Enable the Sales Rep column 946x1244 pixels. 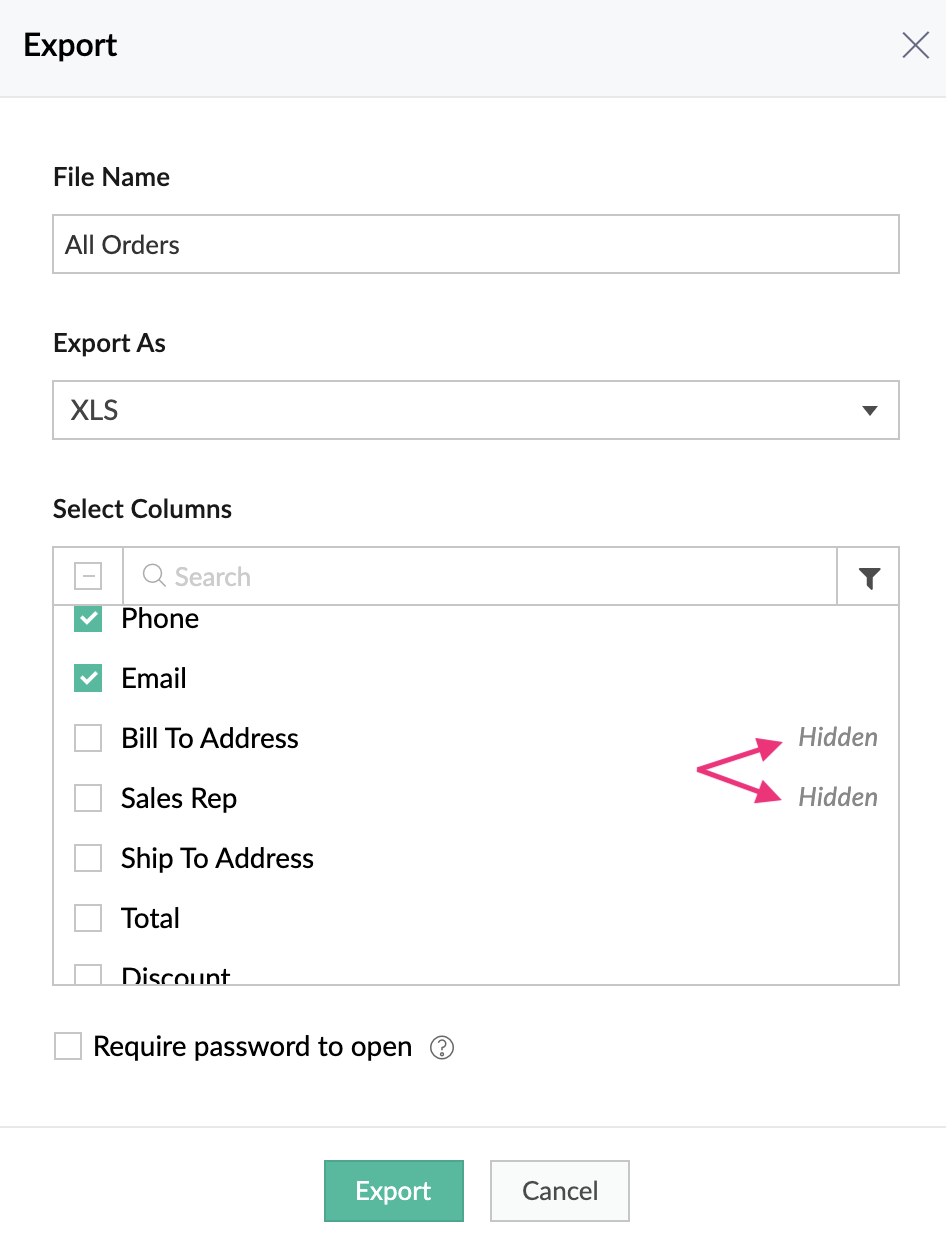[x=88, y=799]
